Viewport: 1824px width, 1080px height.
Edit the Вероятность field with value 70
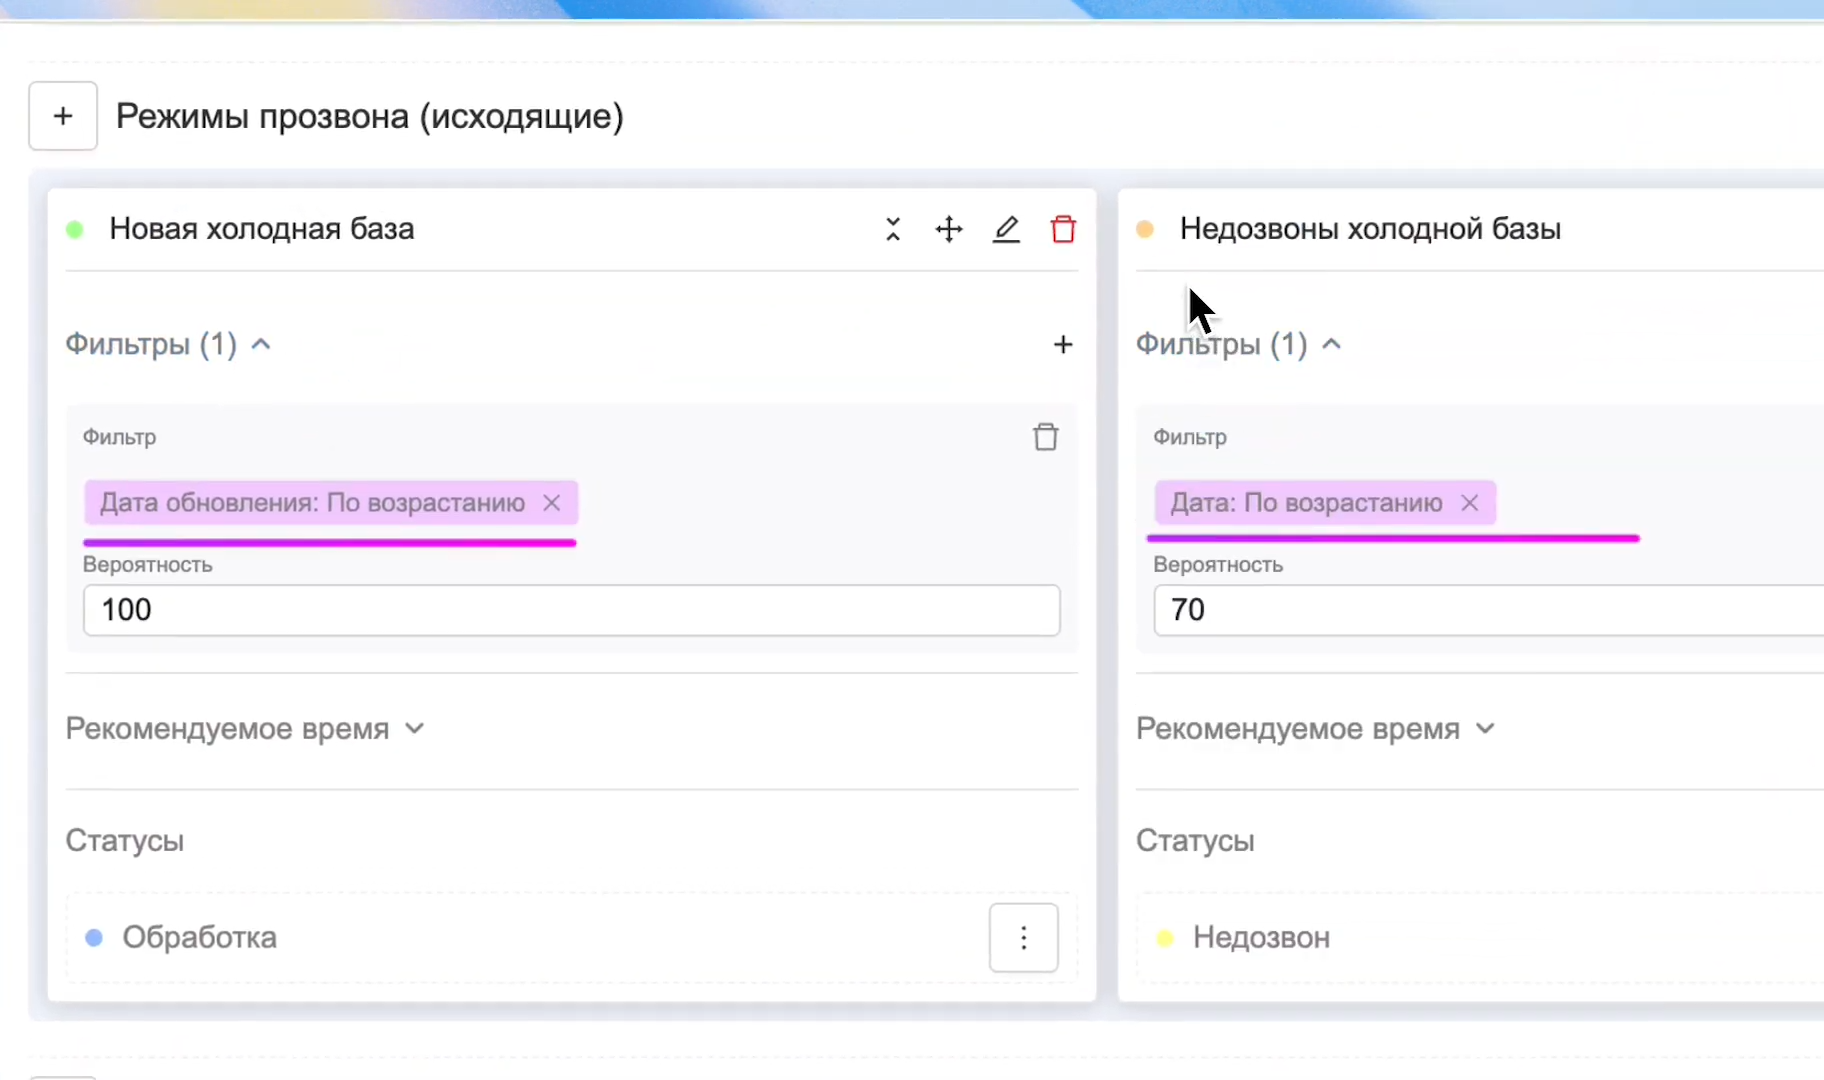click(1489, 610)
